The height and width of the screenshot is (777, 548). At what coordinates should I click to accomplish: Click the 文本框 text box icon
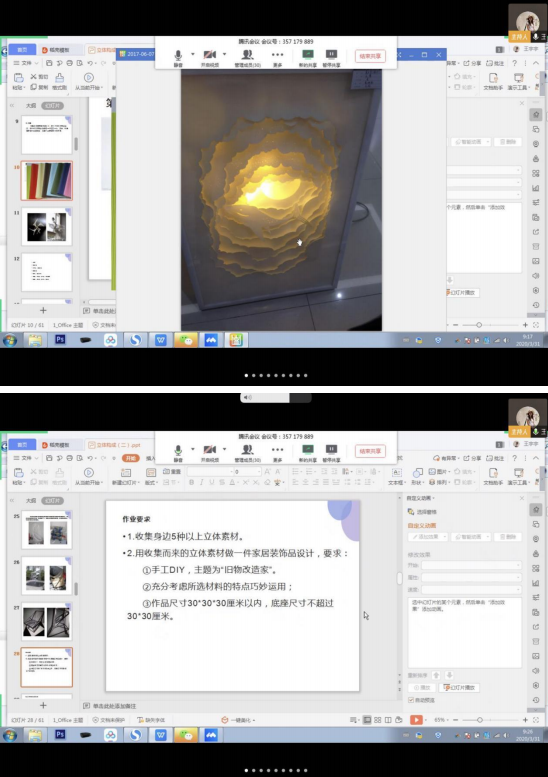point(395,476)
